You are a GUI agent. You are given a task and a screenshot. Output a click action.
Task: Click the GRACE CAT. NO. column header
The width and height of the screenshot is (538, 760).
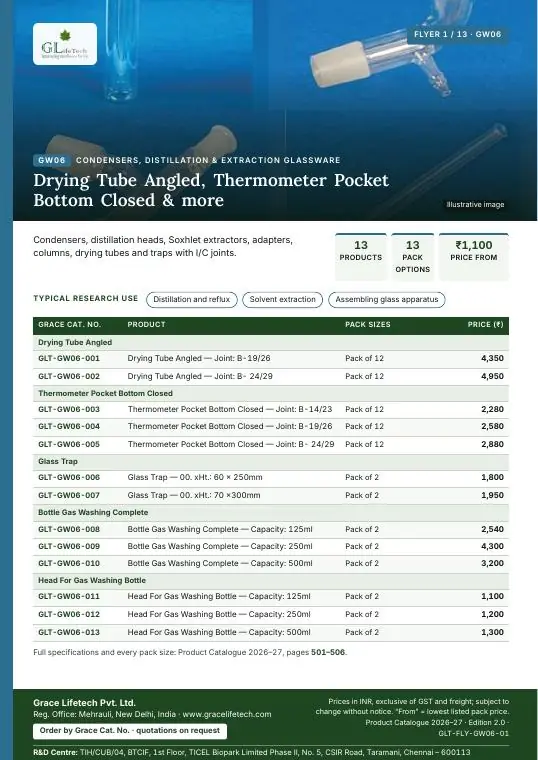pos(69,325)
